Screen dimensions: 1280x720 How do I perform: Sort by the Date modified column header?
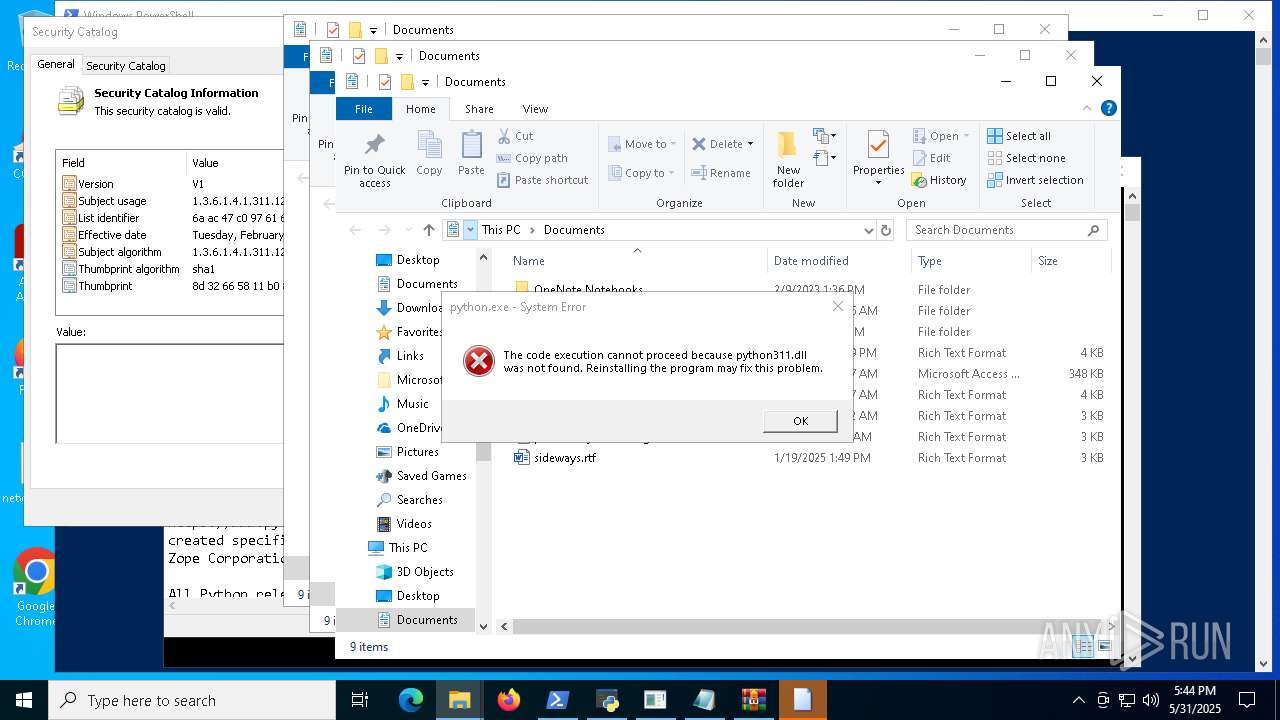click(838, 261)
